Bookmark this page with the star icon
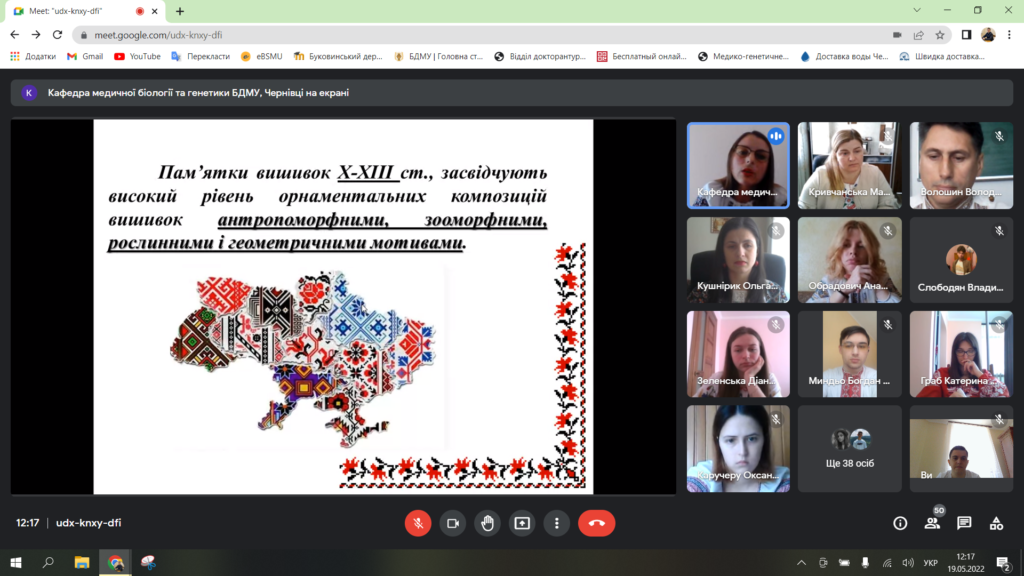 point(941,34)
